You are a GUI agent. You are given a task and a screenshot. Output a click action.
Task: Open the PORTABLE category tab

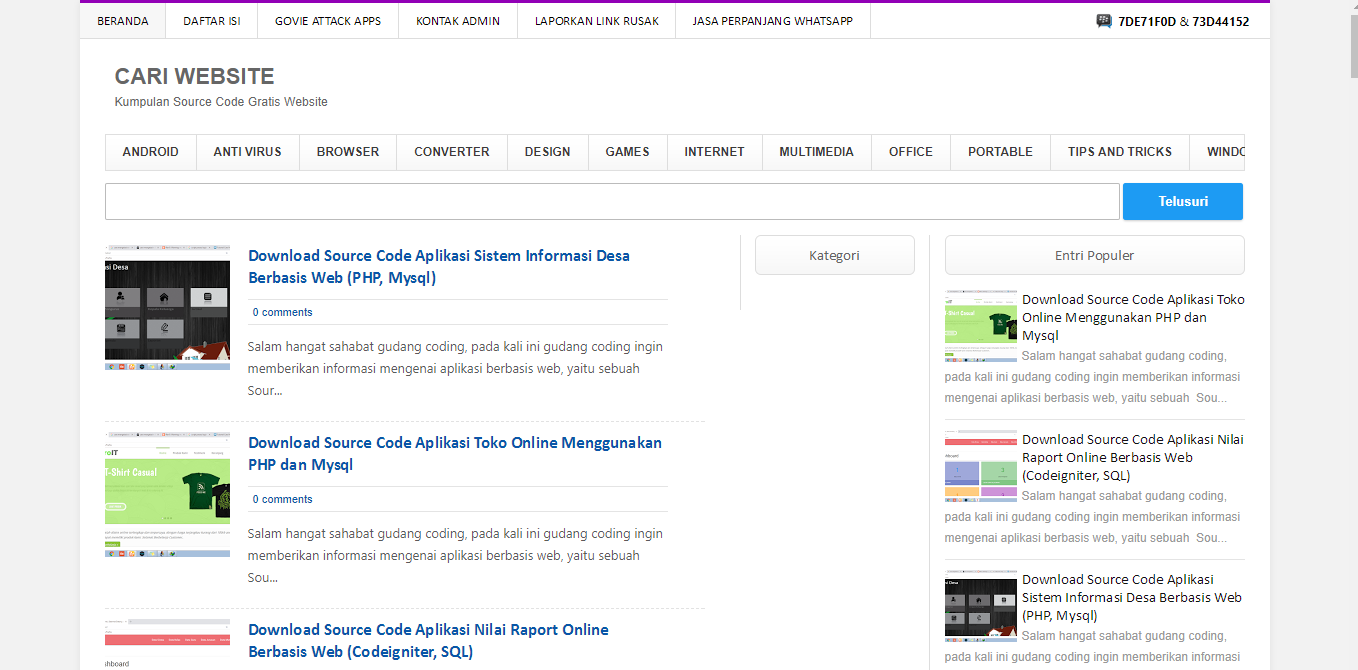tap(1000, 152)
